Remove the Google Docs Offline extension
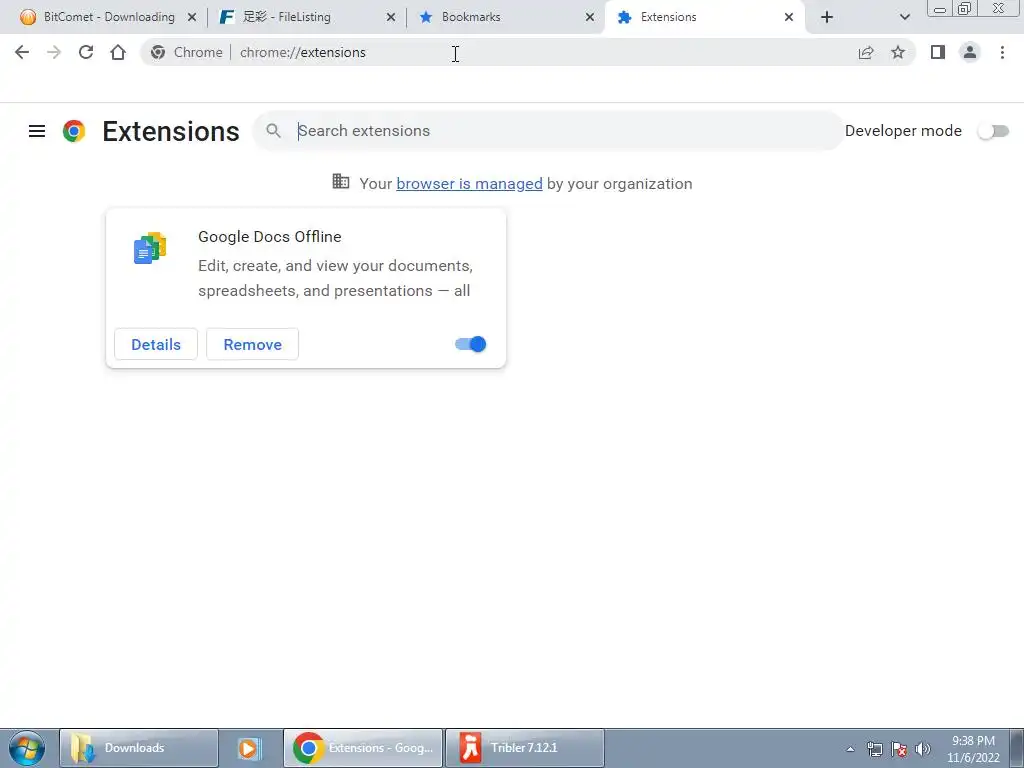This screenshot has width=1024, height=768. click(252, 344)
